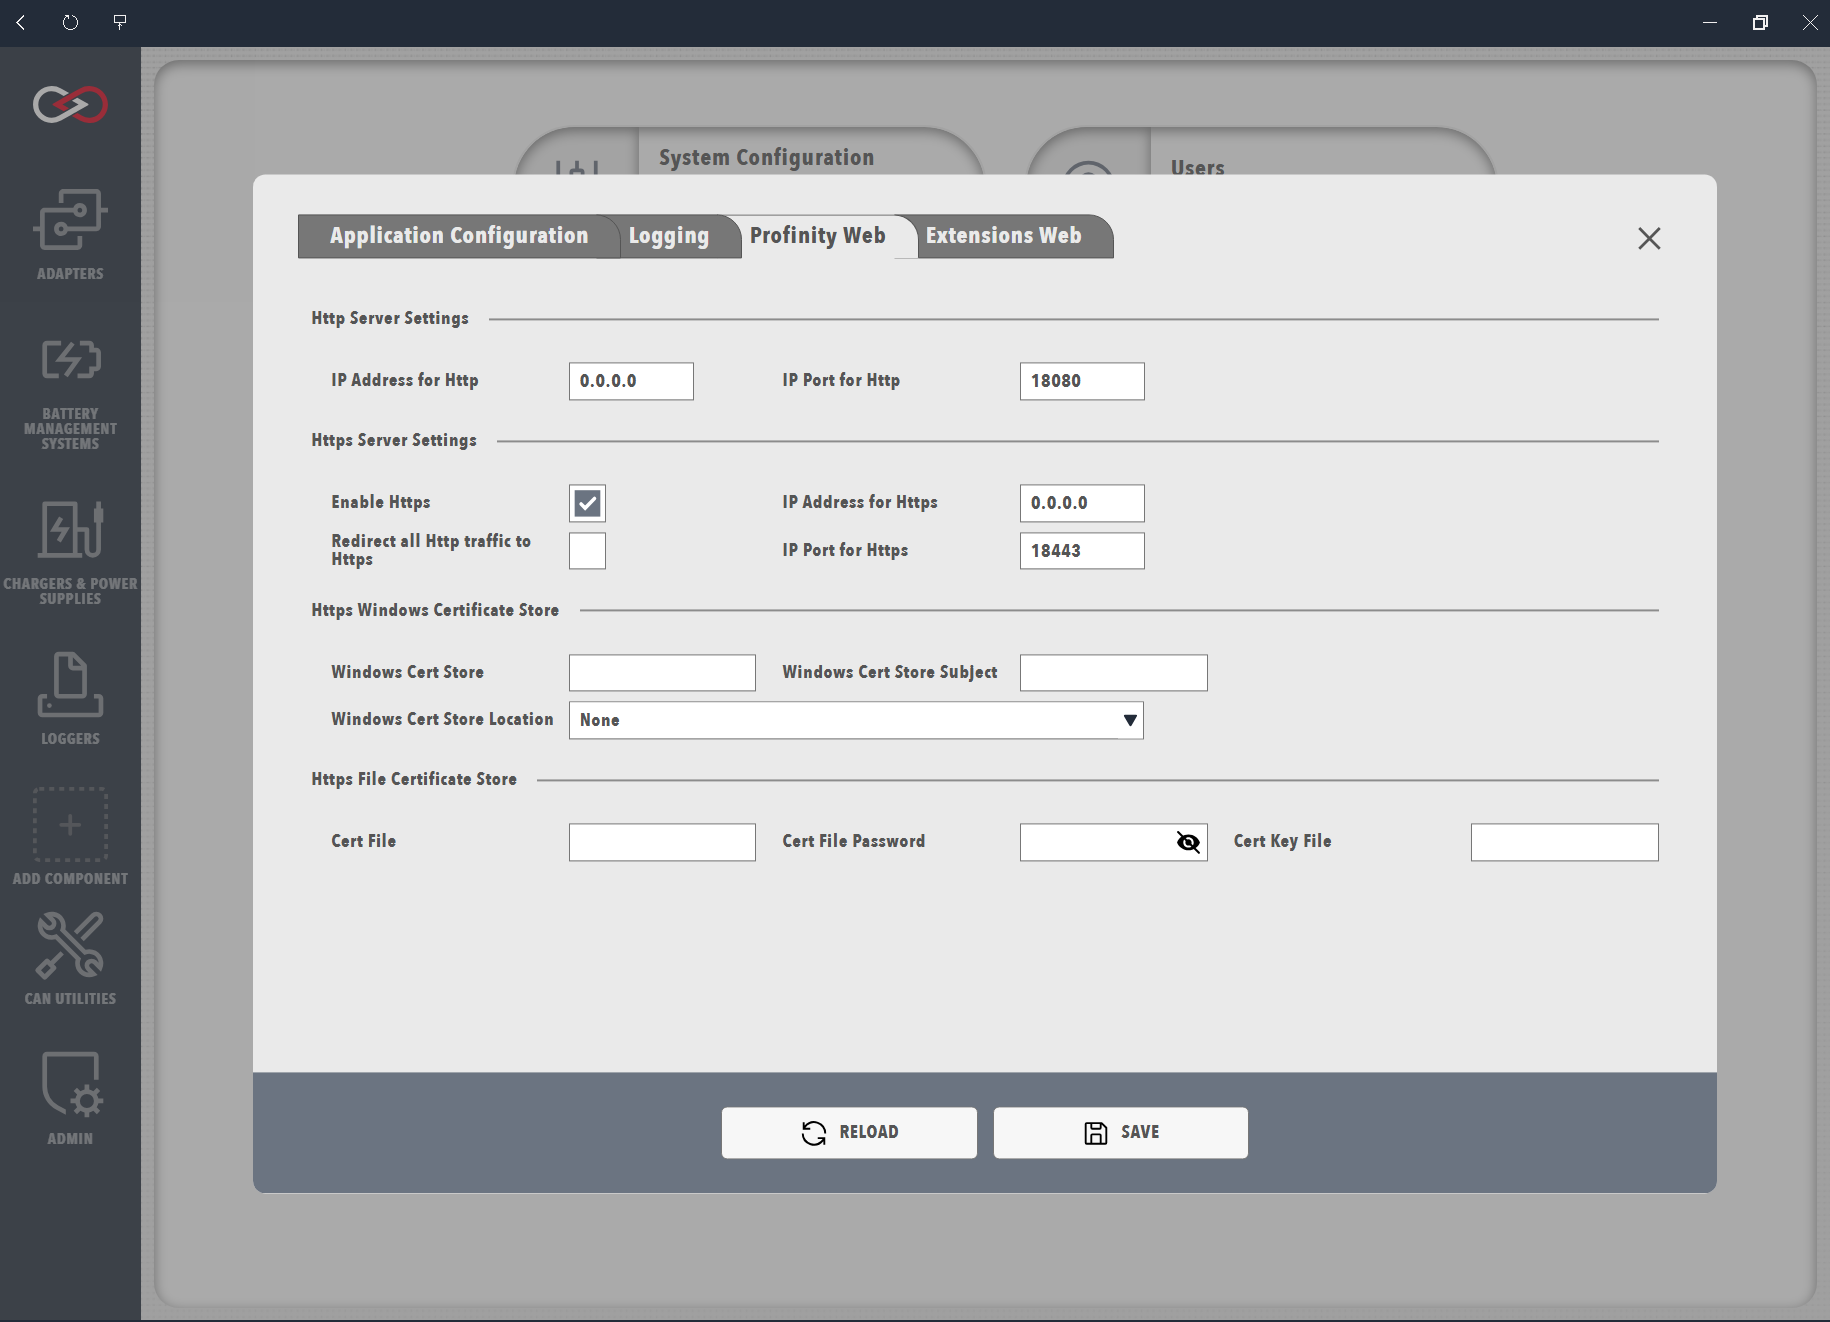The height and width of the screenshot is (1322, 1830).
Task: Open CAN Utilities tools
Action: [70, 958]
